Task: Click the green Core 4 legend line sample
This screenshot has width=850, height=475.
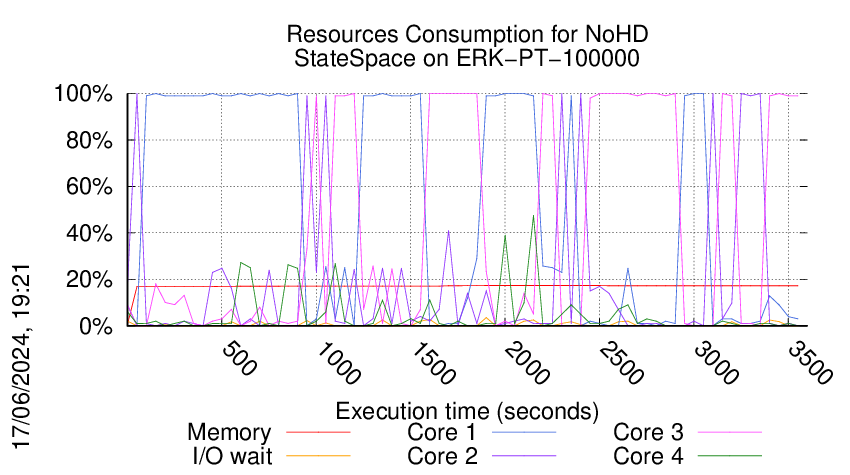Action: [730, 455]
